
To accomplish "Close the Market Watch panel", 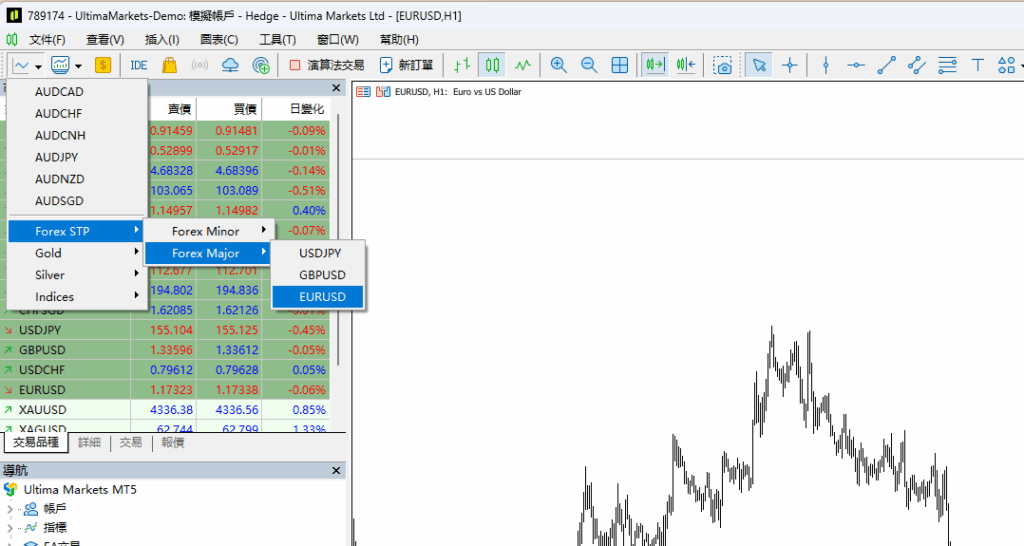I will click(336, 88).
